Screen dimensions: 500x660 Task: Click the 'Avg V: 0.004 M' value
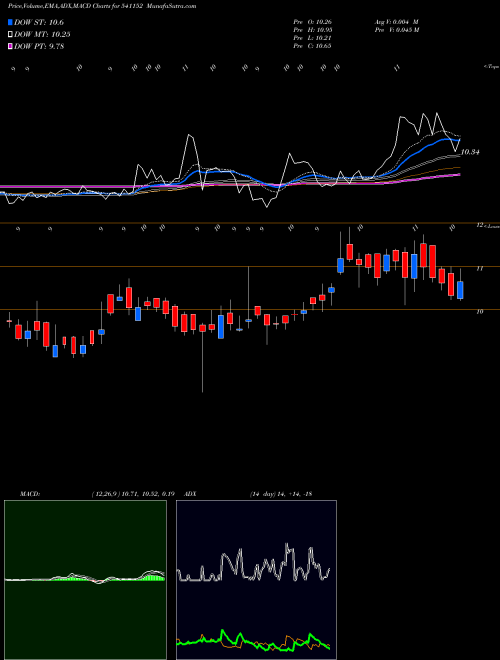pos(396,22)
